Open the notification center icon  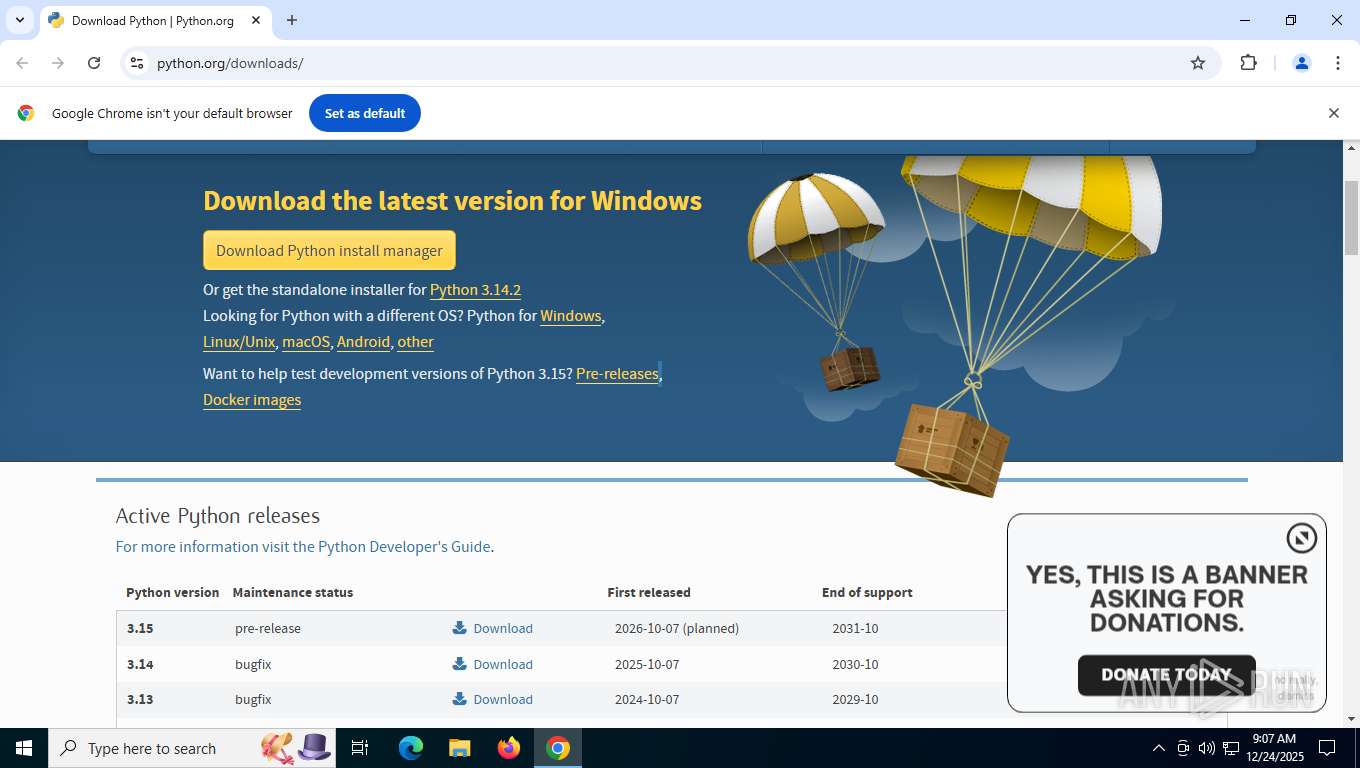[1327, 748]
